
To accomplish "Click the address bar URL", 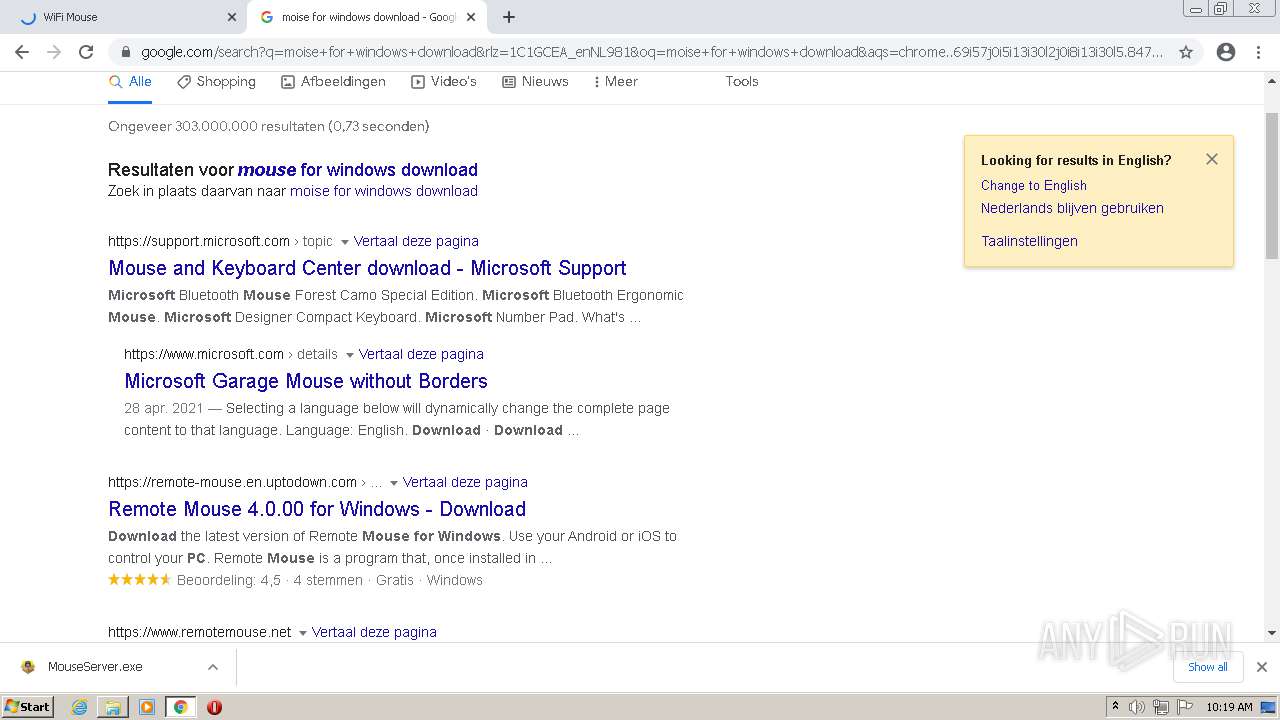I will pyautogui.click(x=651, y=52).
